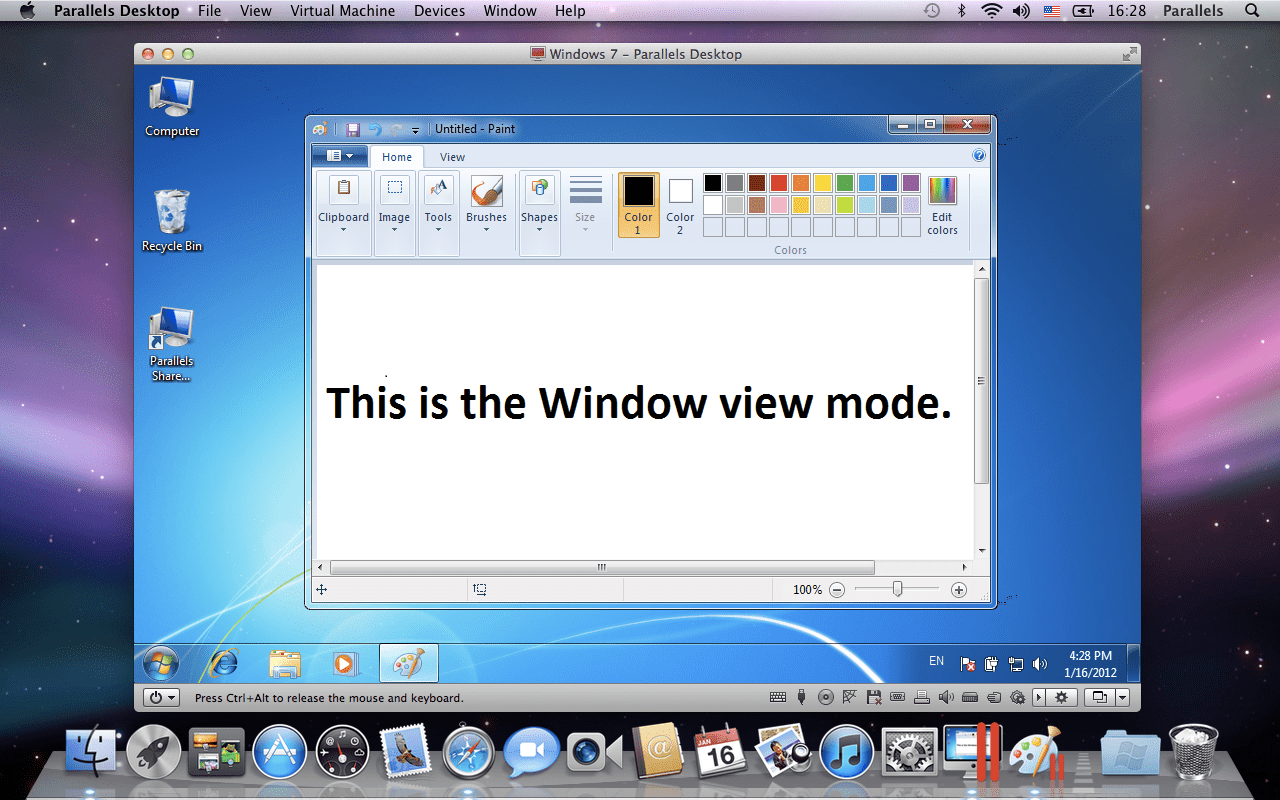Click the Show desktop strip at the taskbar edge
This screenshot has height=800, width=1280.
(x=1133, y=663)
